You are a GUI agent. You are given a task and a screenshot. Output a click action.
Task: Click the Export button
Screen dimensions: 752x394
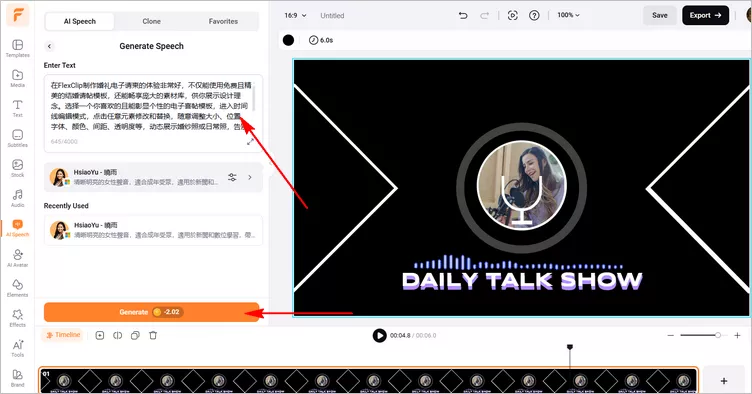click(705, 15)
